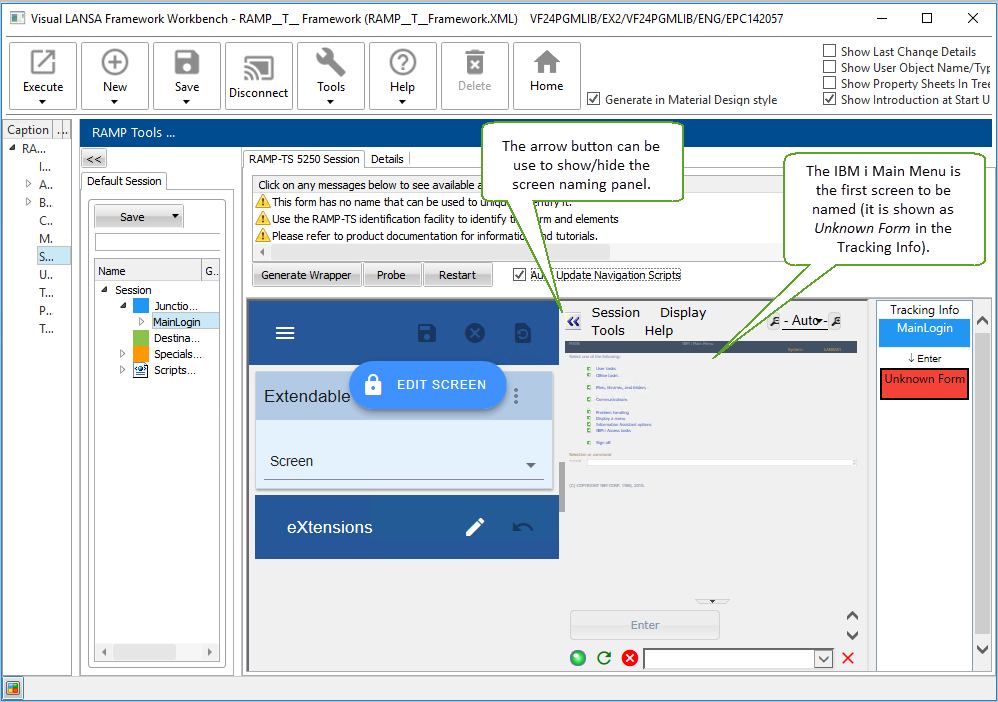Open the Session menu in 5250 emulator
Screen dimensions: 998x702
[x=615, y=312]
